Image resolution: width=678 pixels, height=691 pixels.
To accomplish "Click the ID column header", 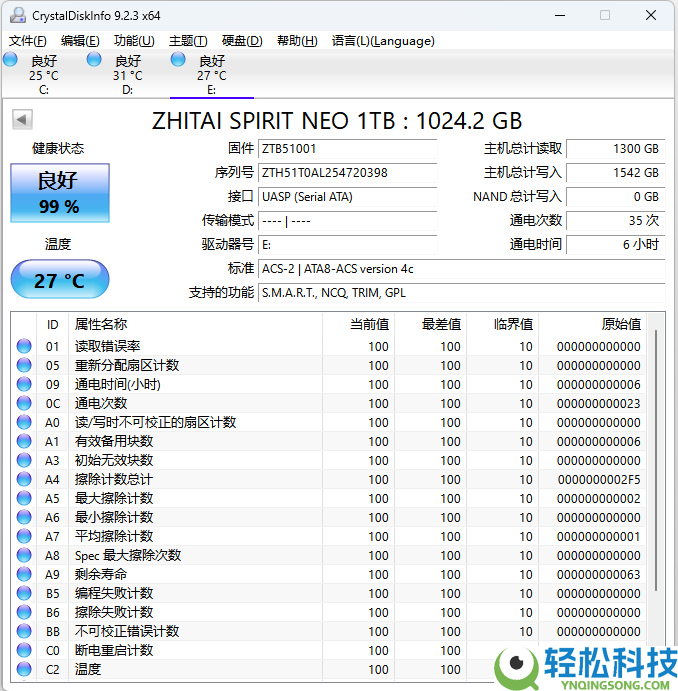I will 52,324.
